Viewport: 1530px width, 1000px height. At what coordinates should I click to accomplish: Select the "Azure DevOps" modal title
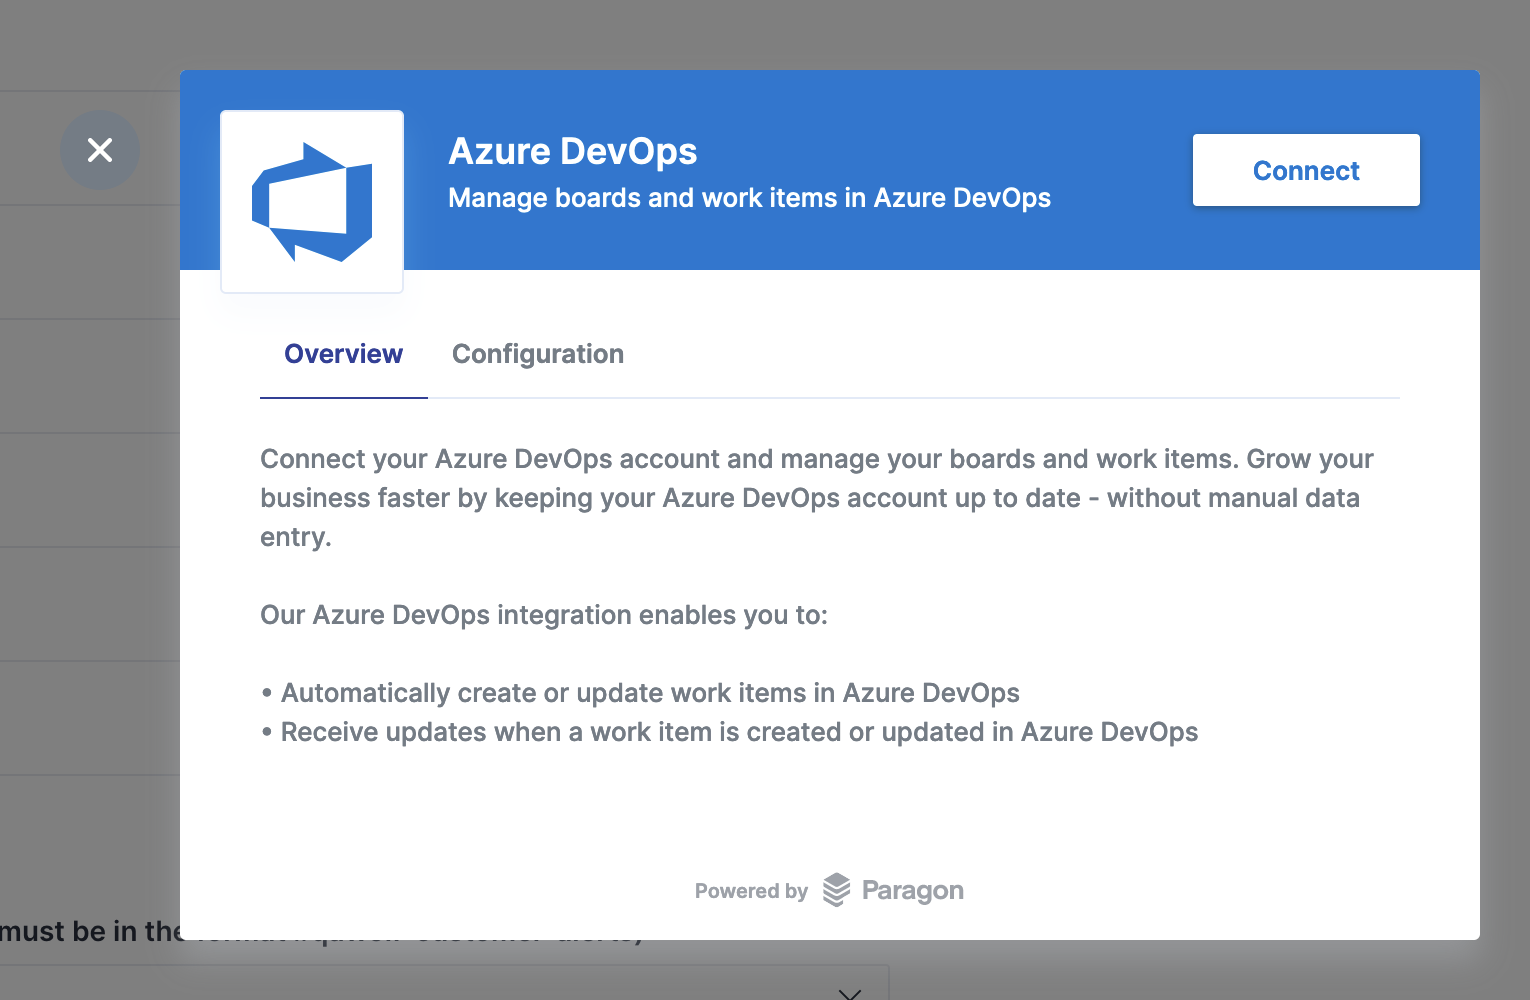[573, 151]
